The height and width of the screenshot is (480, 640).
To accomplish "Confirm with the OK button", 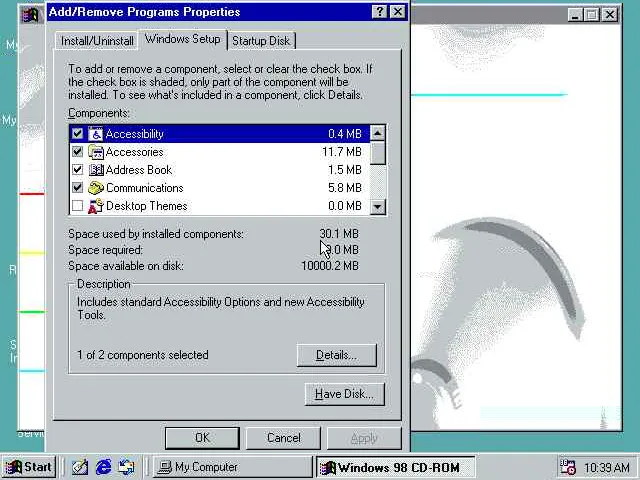I will coord(202,438).
